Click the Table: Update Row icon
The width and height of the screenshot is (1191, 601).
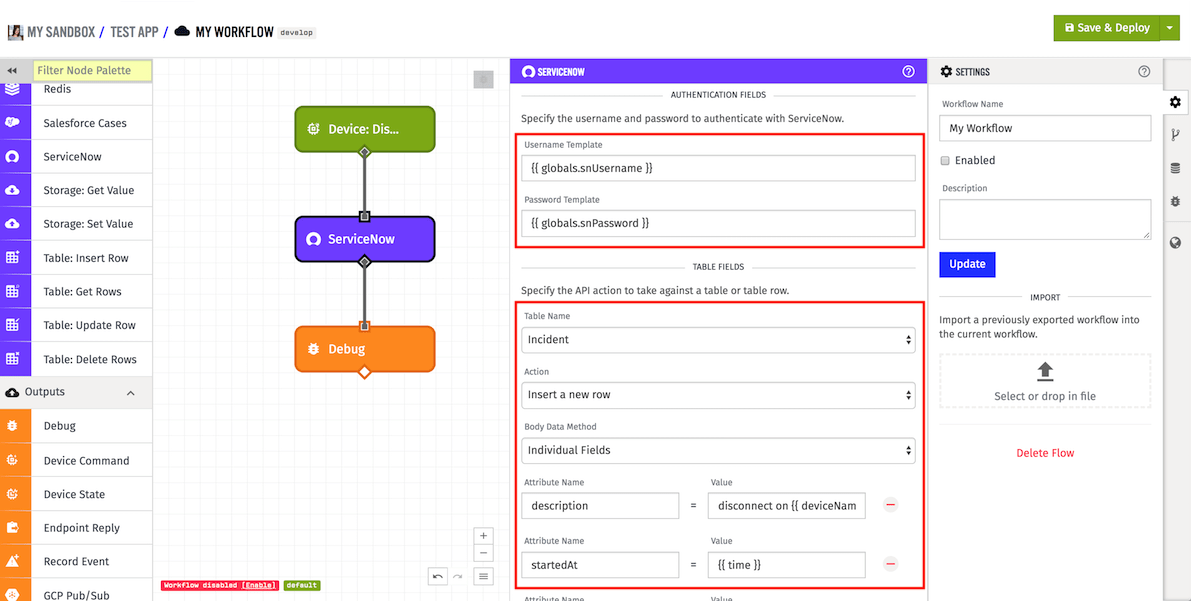coord(12,324)
